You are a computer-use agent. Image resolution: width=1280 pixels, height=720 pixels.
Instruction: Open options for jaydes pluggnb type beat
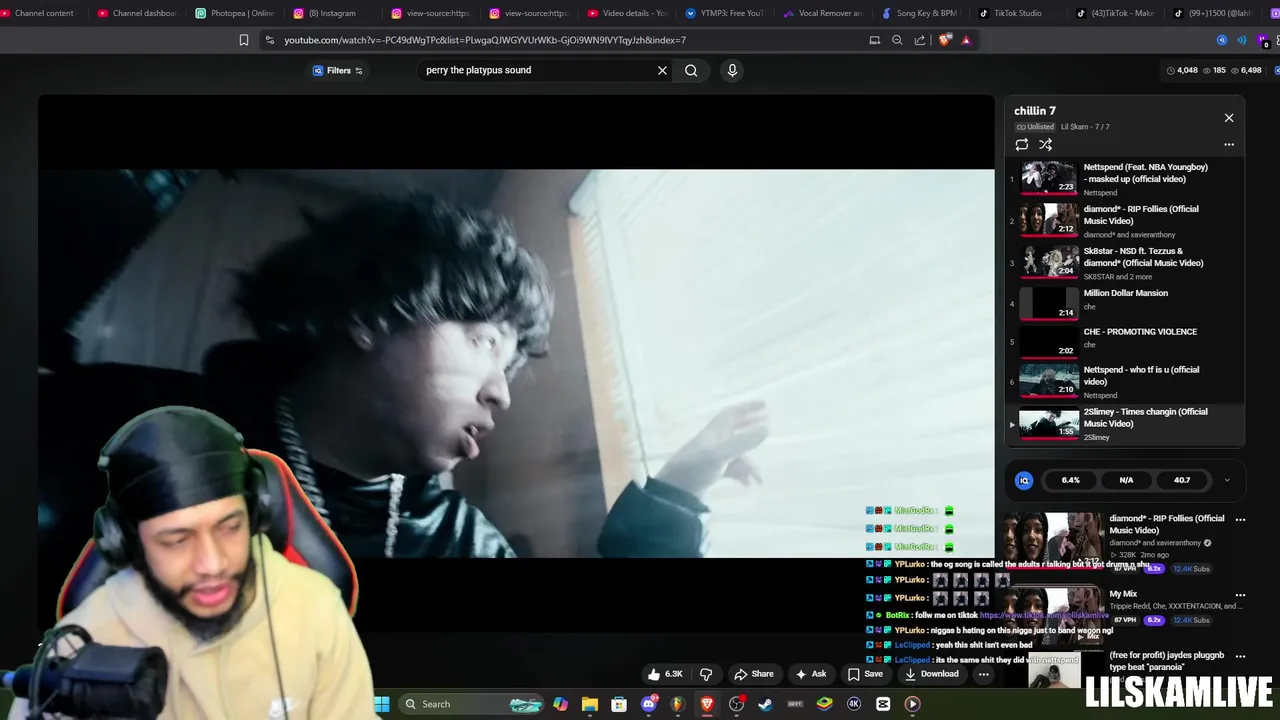pyautogui.click(x=1240, y=657)
